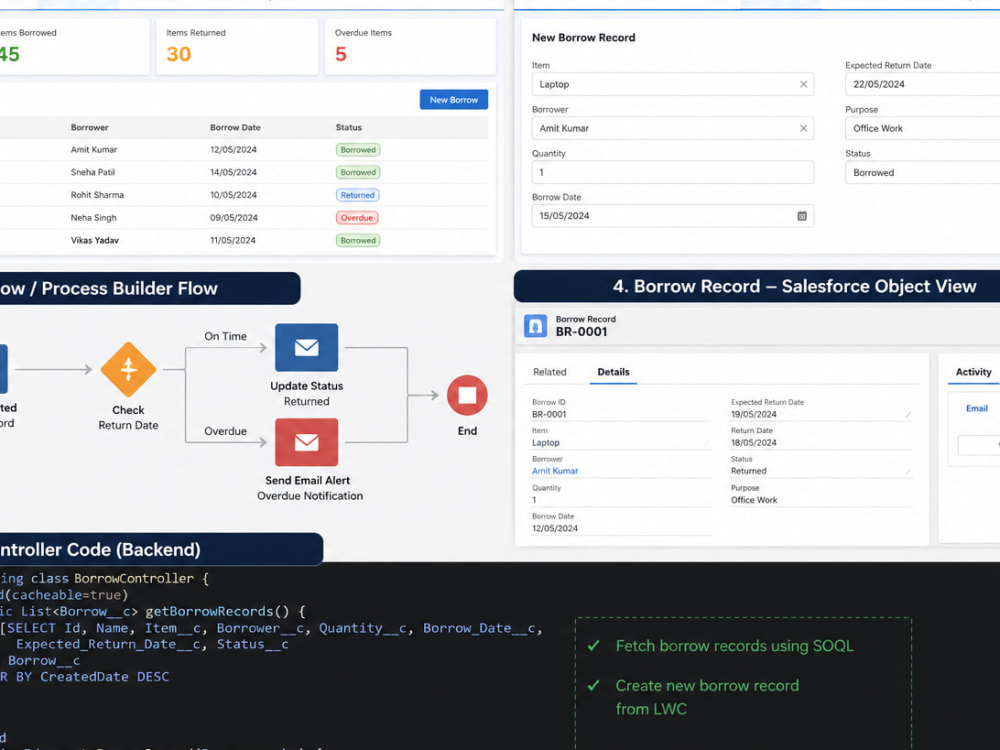
Task: Click the Items Returned card value 30
Action: (x=179, y=54)
